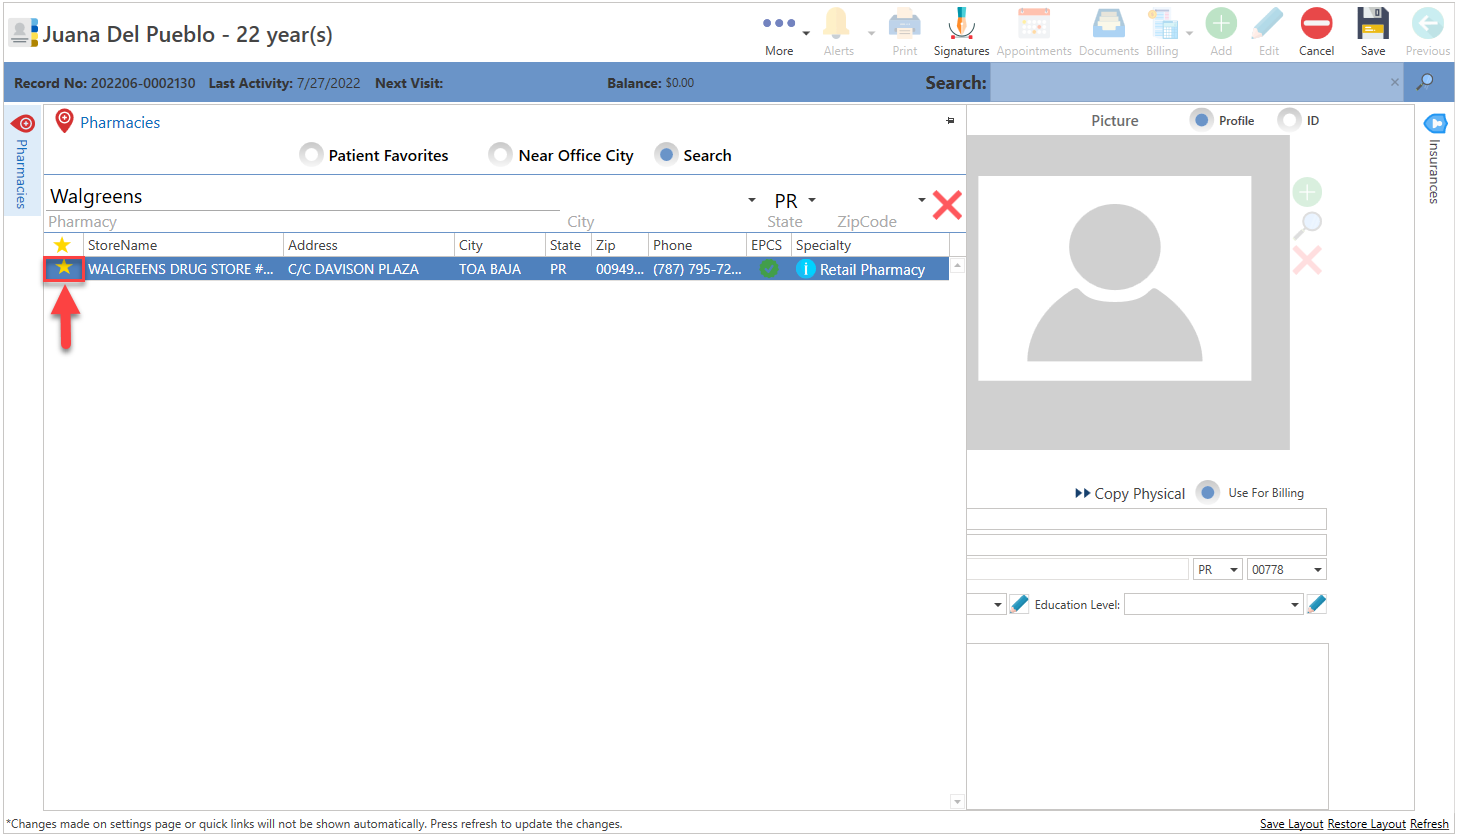The image size is (1461, 837).
Task: Click the Phone column header
Action: coord(697,245)
